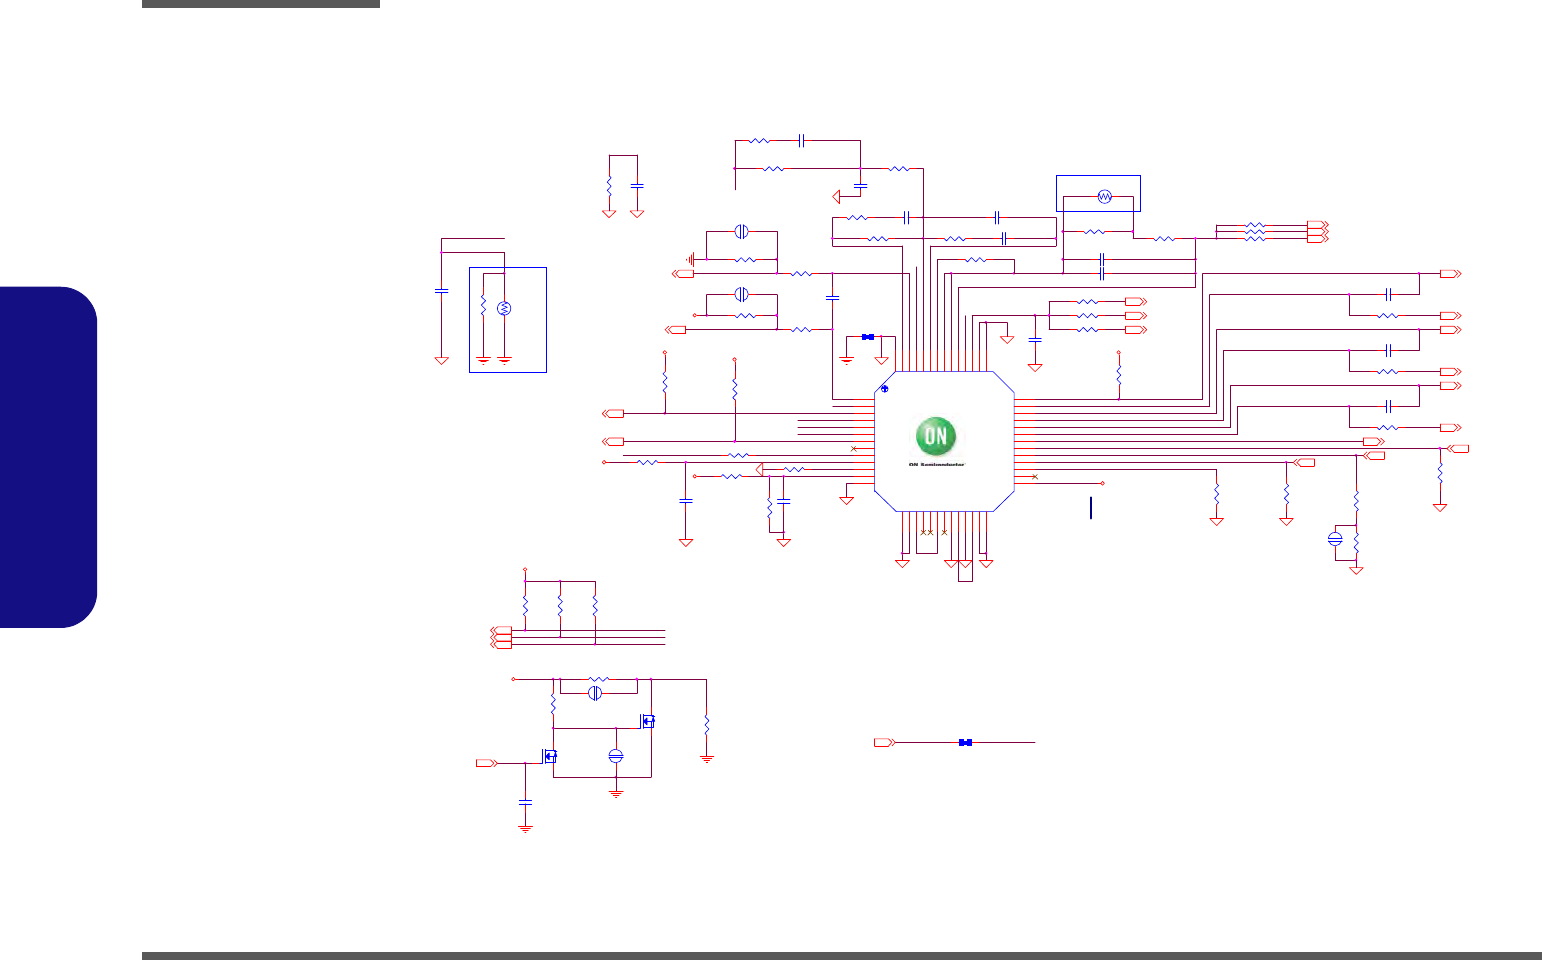Click the input port feeding the isolated bottom jumper net
The image size is (1542, 960).
[x=884, y=742]
